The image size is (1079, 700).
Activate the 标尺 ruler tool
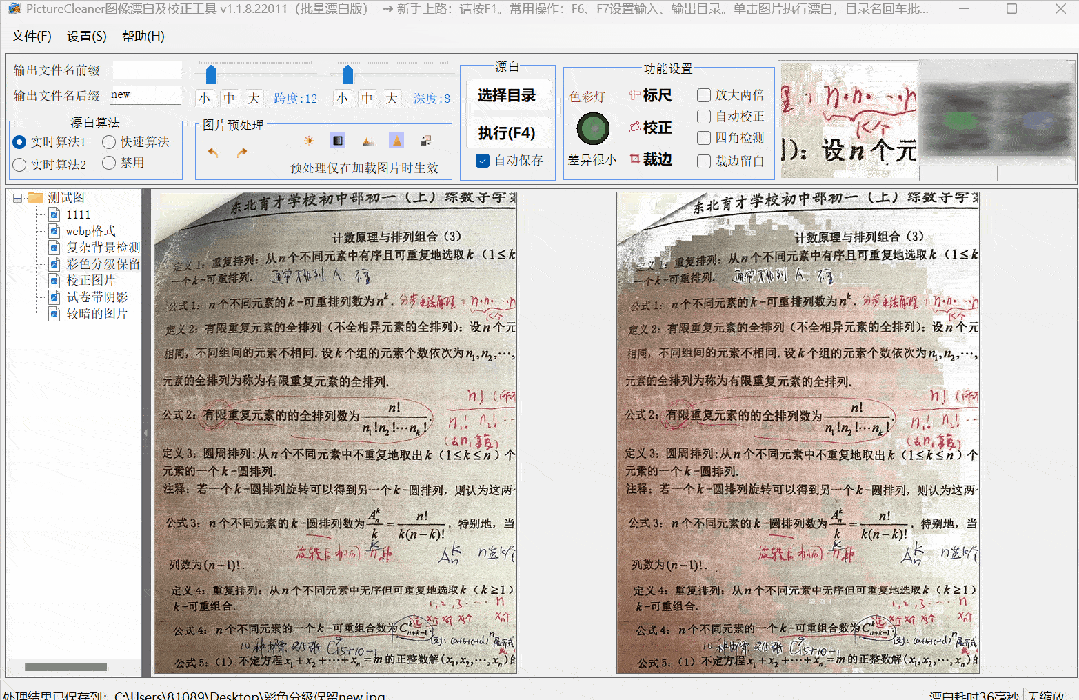click(650, 96)
